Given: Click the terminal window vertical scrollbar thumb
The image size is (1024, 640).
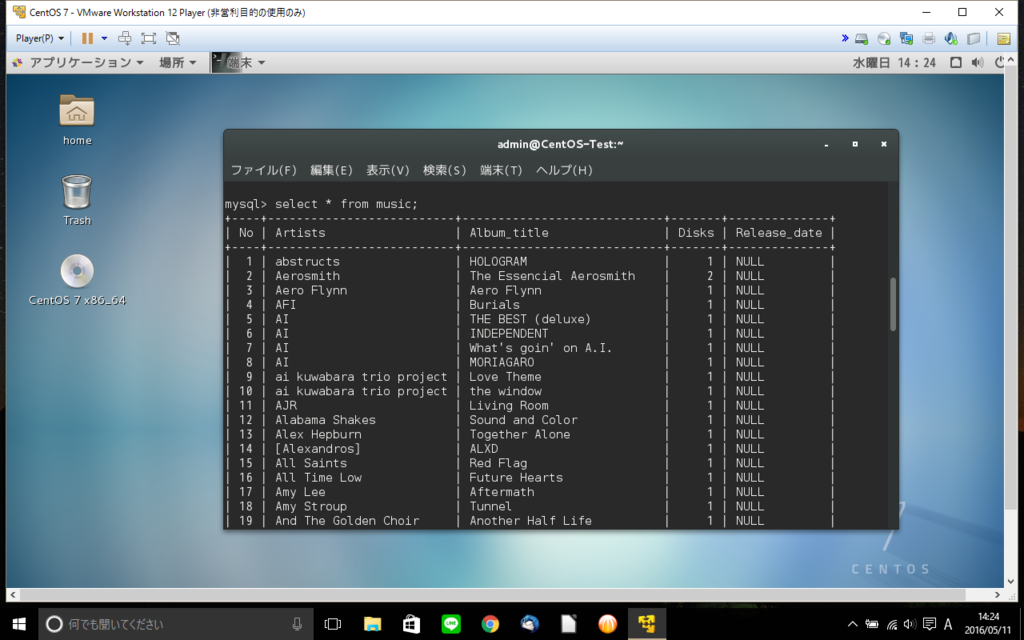Looking at the screenshot, I should [x=893, y=304].
